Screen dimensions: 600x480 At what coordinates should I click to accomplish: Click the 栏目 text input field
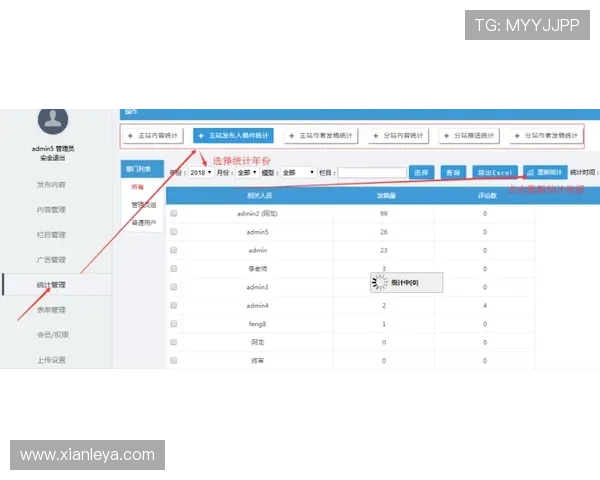pyautogui.click(x=371, y=172)
